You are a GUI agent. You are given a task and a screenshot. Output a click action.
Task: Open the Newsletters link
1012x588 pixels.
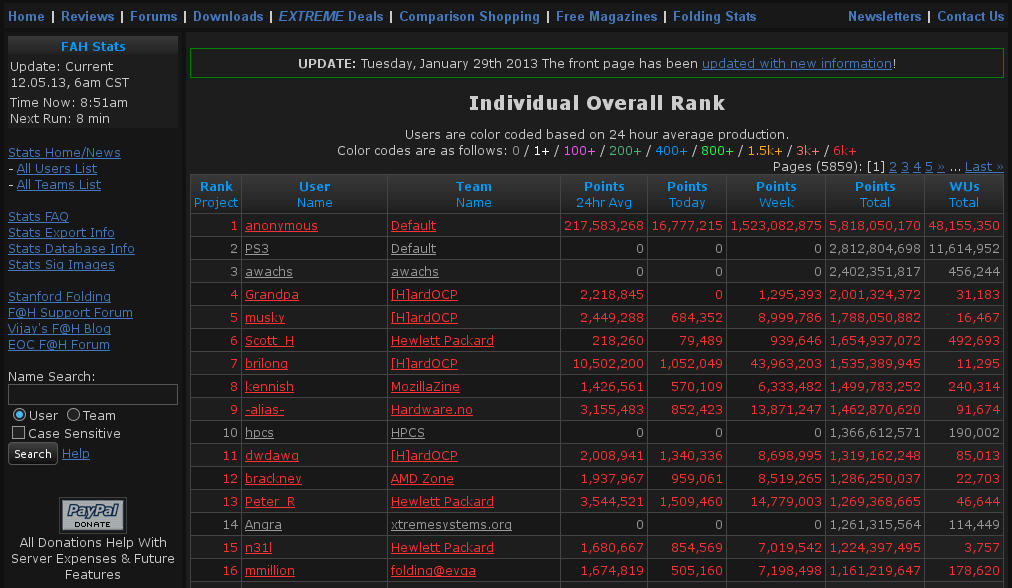(885, 17)
